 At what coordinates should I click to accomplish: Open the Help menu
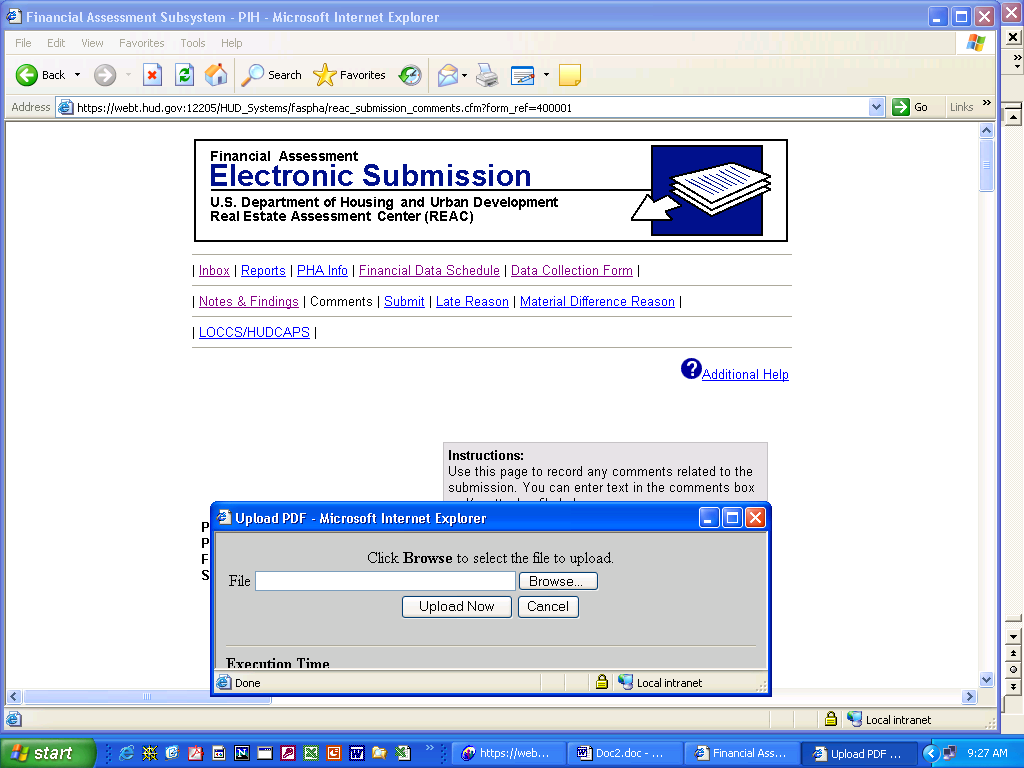[x=231, y=43]
